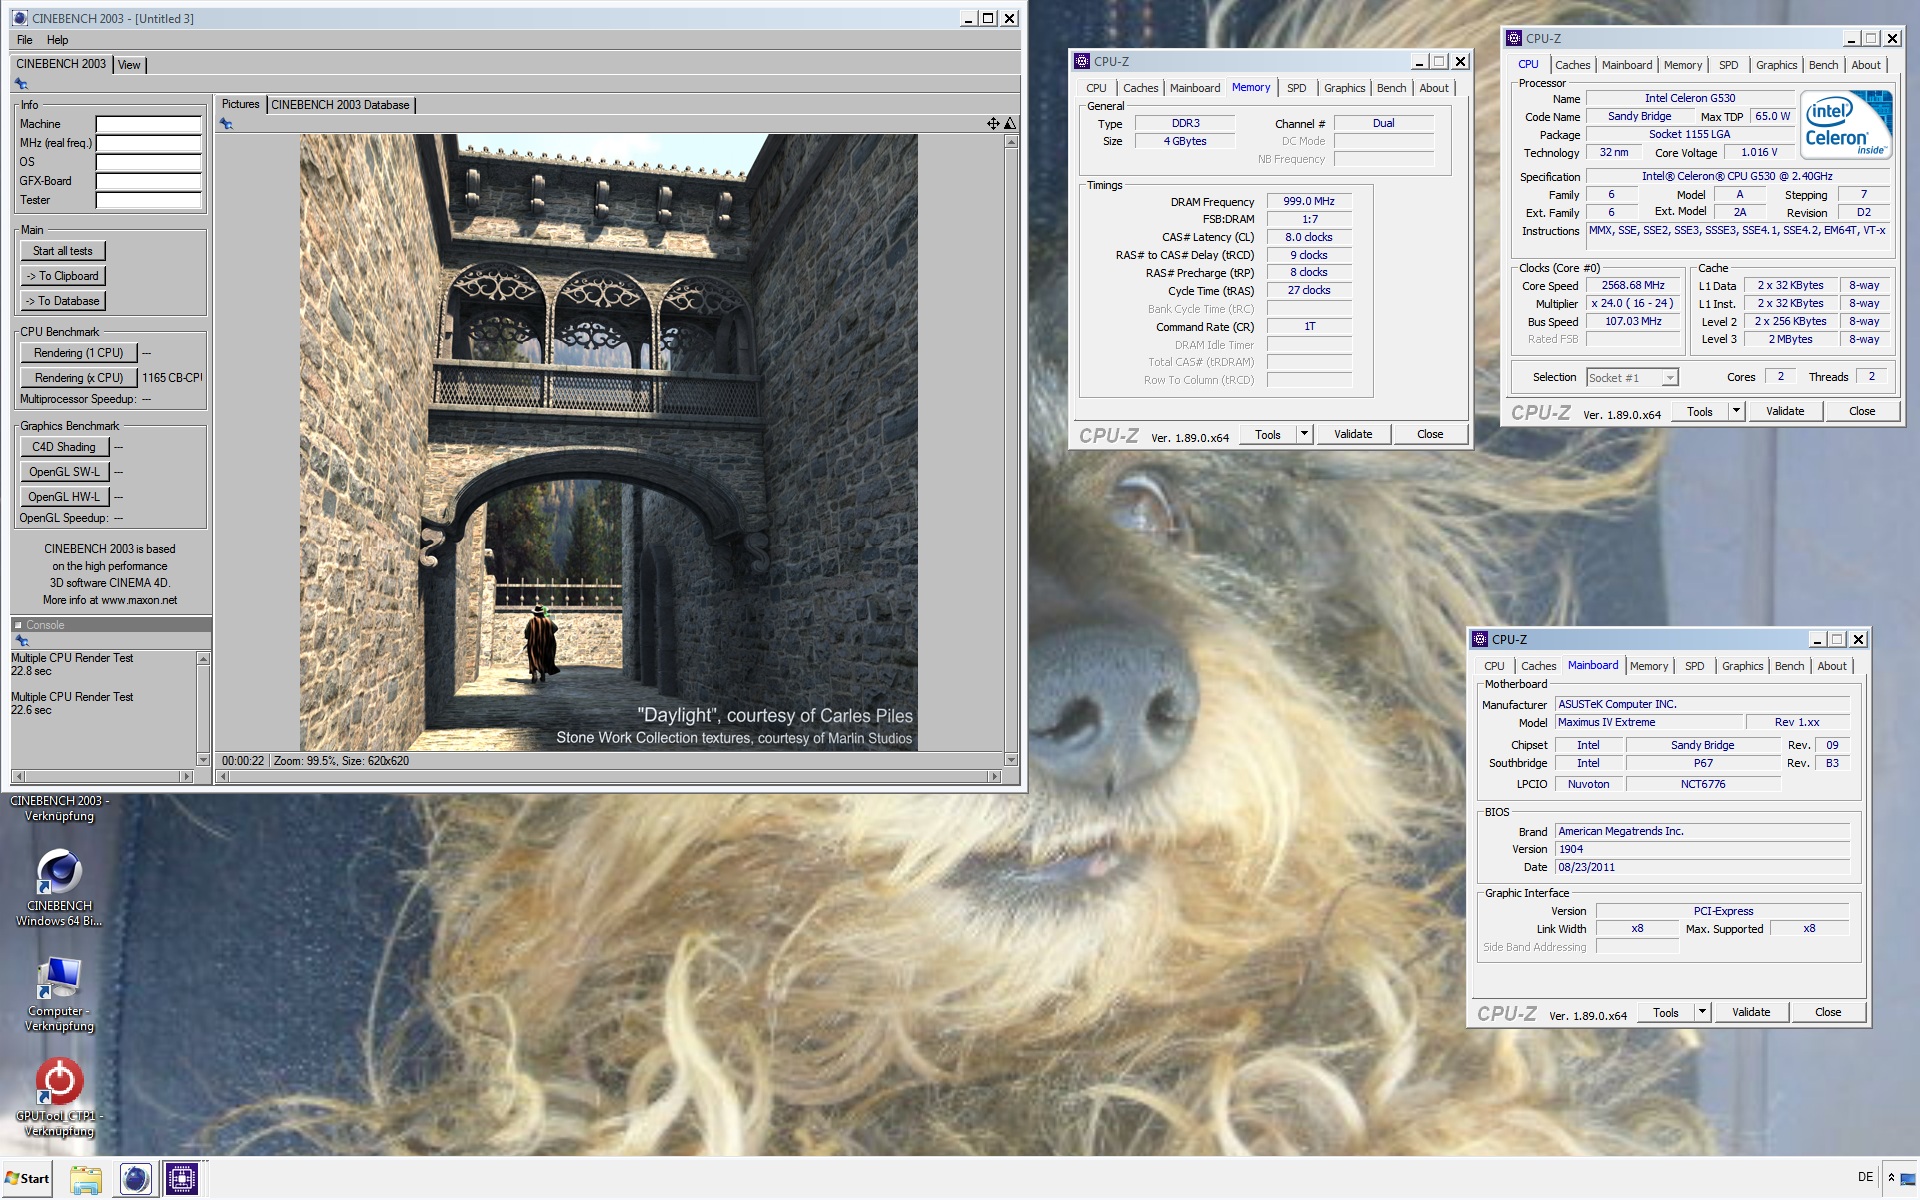
Task: Open the GPUTool CTP1 desktop shortcut
Action: point(59,1098)
